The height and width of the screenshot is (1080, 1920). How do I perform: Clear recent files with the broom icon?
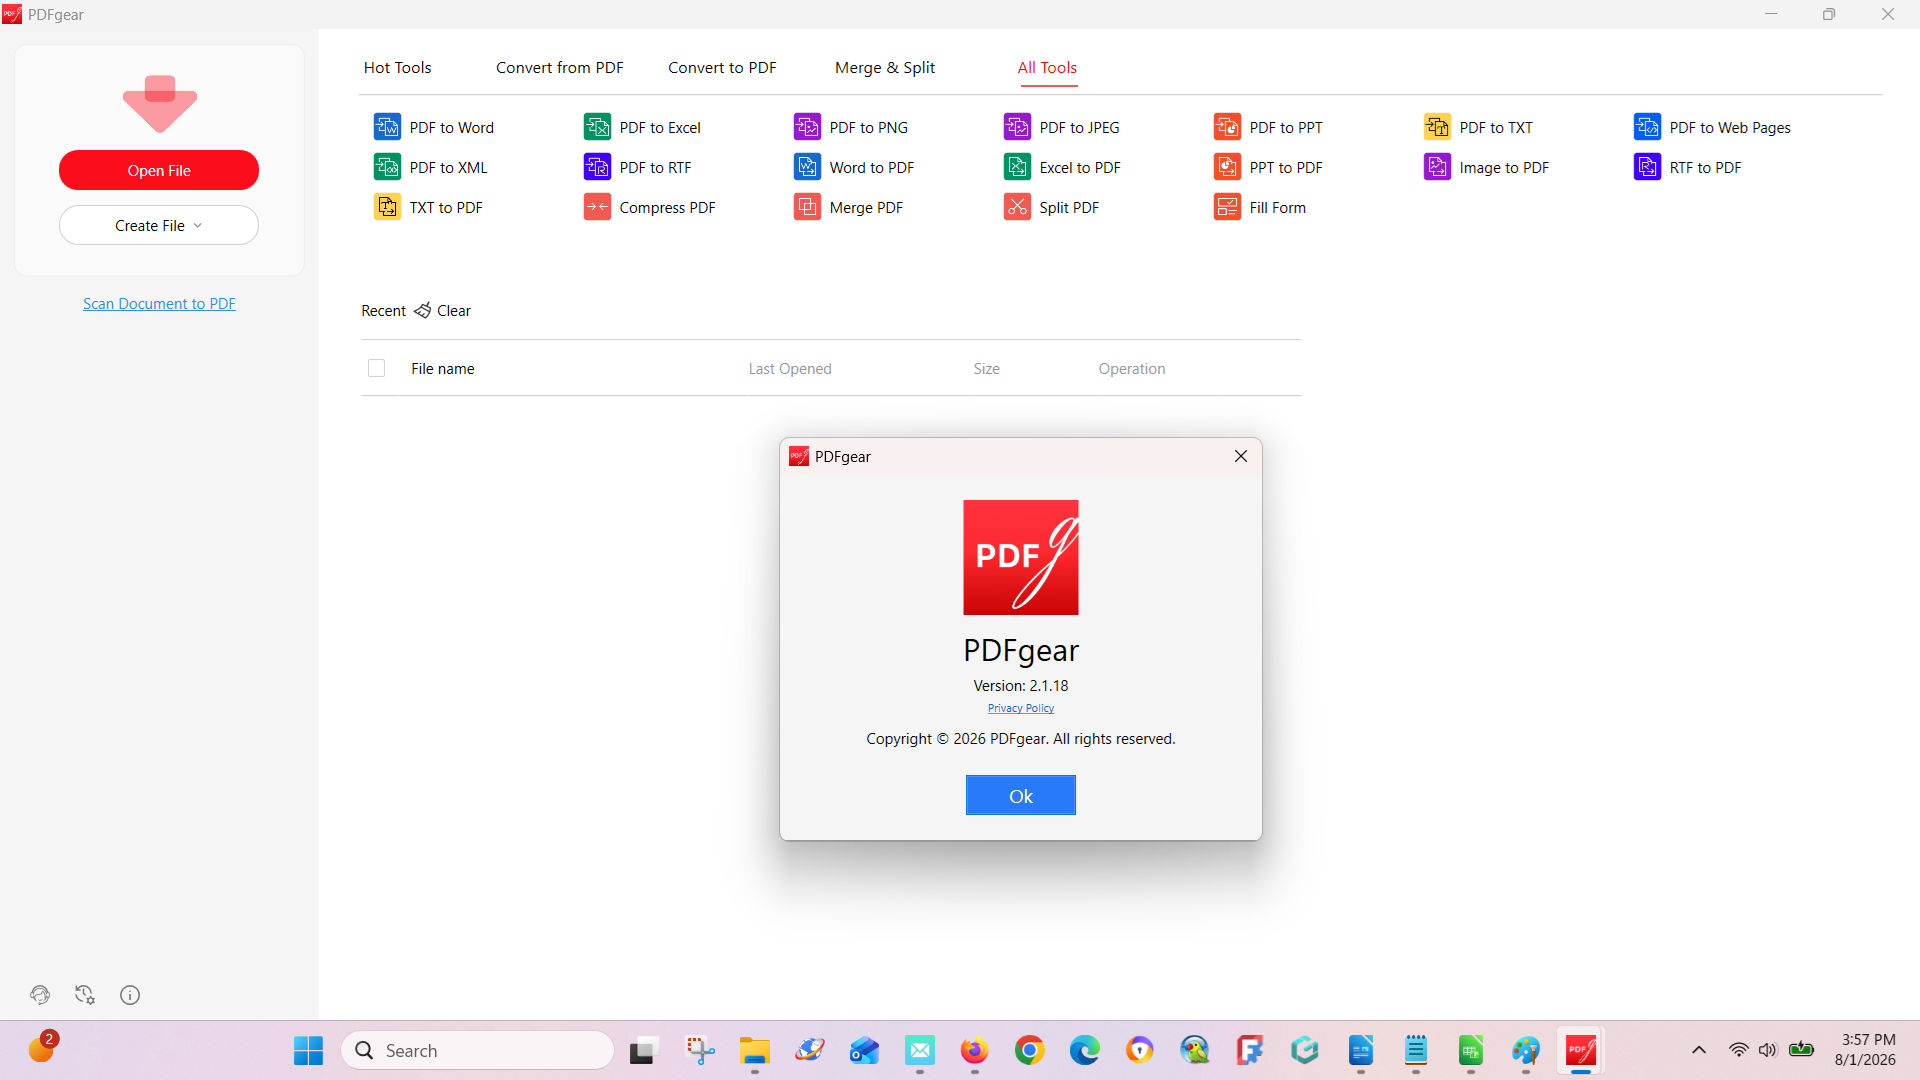click(x=423, y=311)
